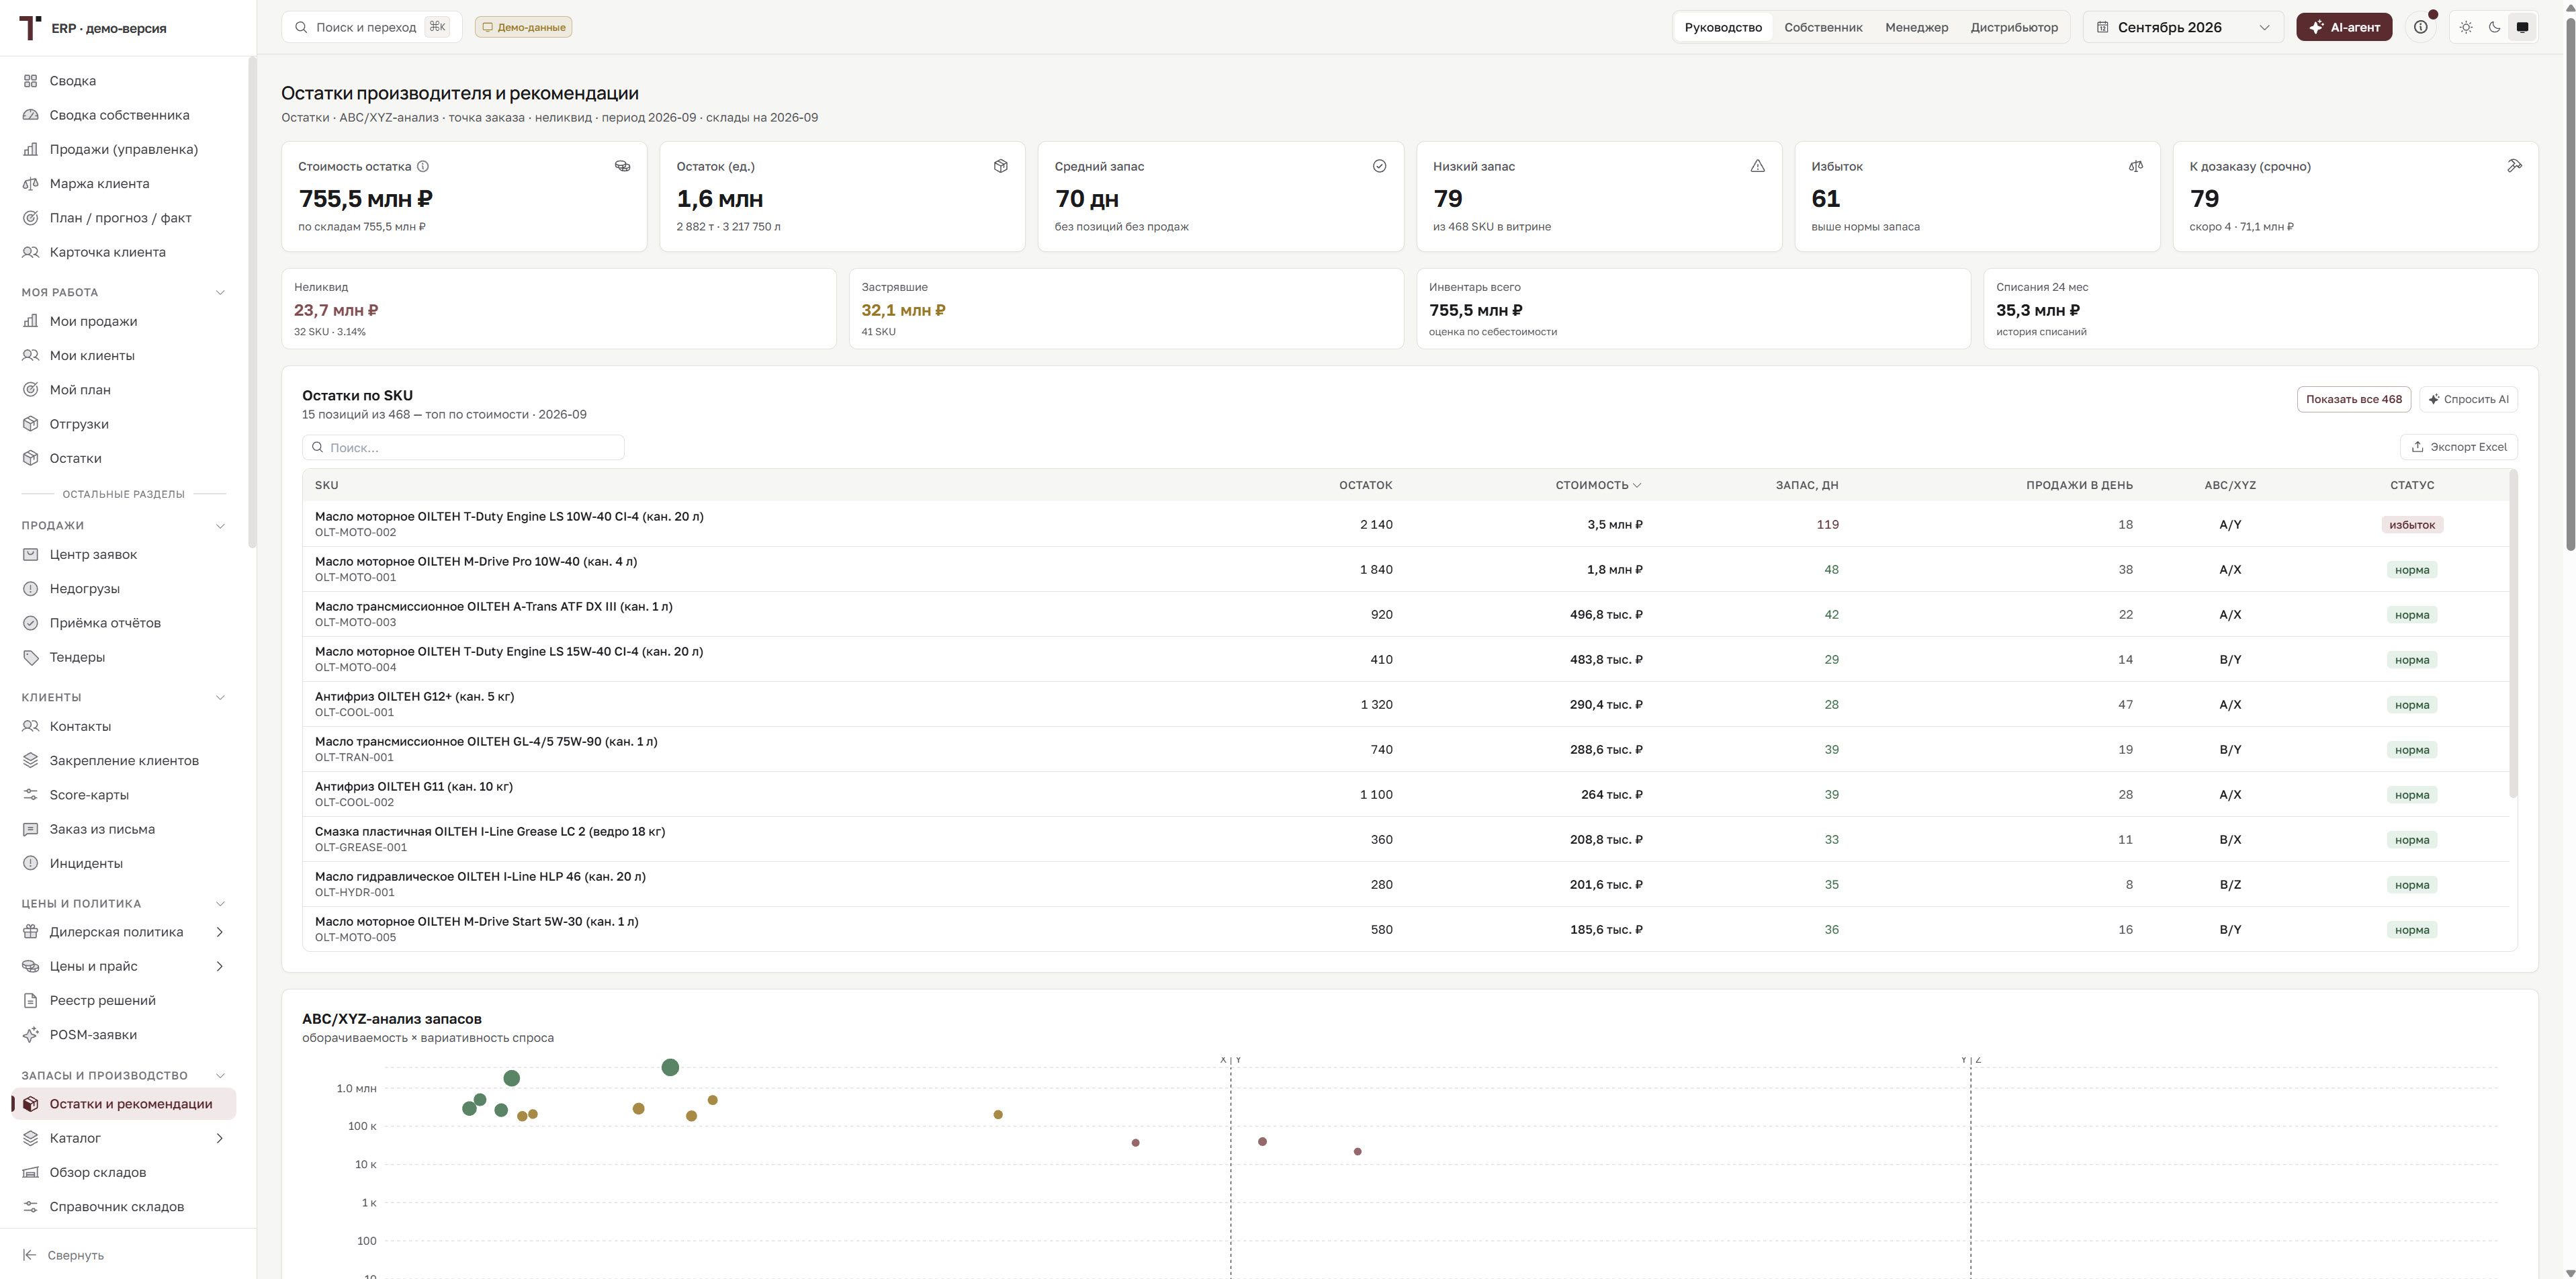Click the избыток status badge

(2411, 524)
